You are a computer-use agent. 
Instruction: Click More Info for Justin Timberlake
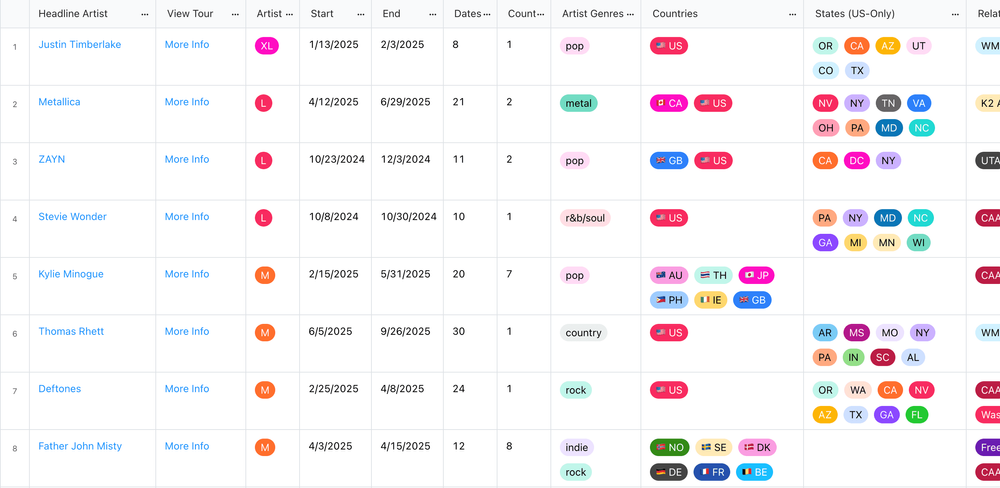(x=187, y=45)
